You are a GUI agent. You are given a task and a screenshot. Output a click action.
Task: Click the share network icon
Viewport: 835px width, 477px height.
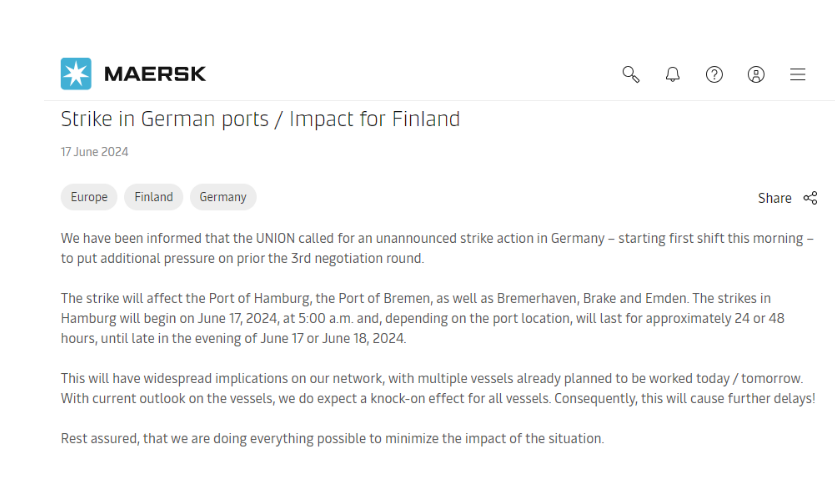810,198
